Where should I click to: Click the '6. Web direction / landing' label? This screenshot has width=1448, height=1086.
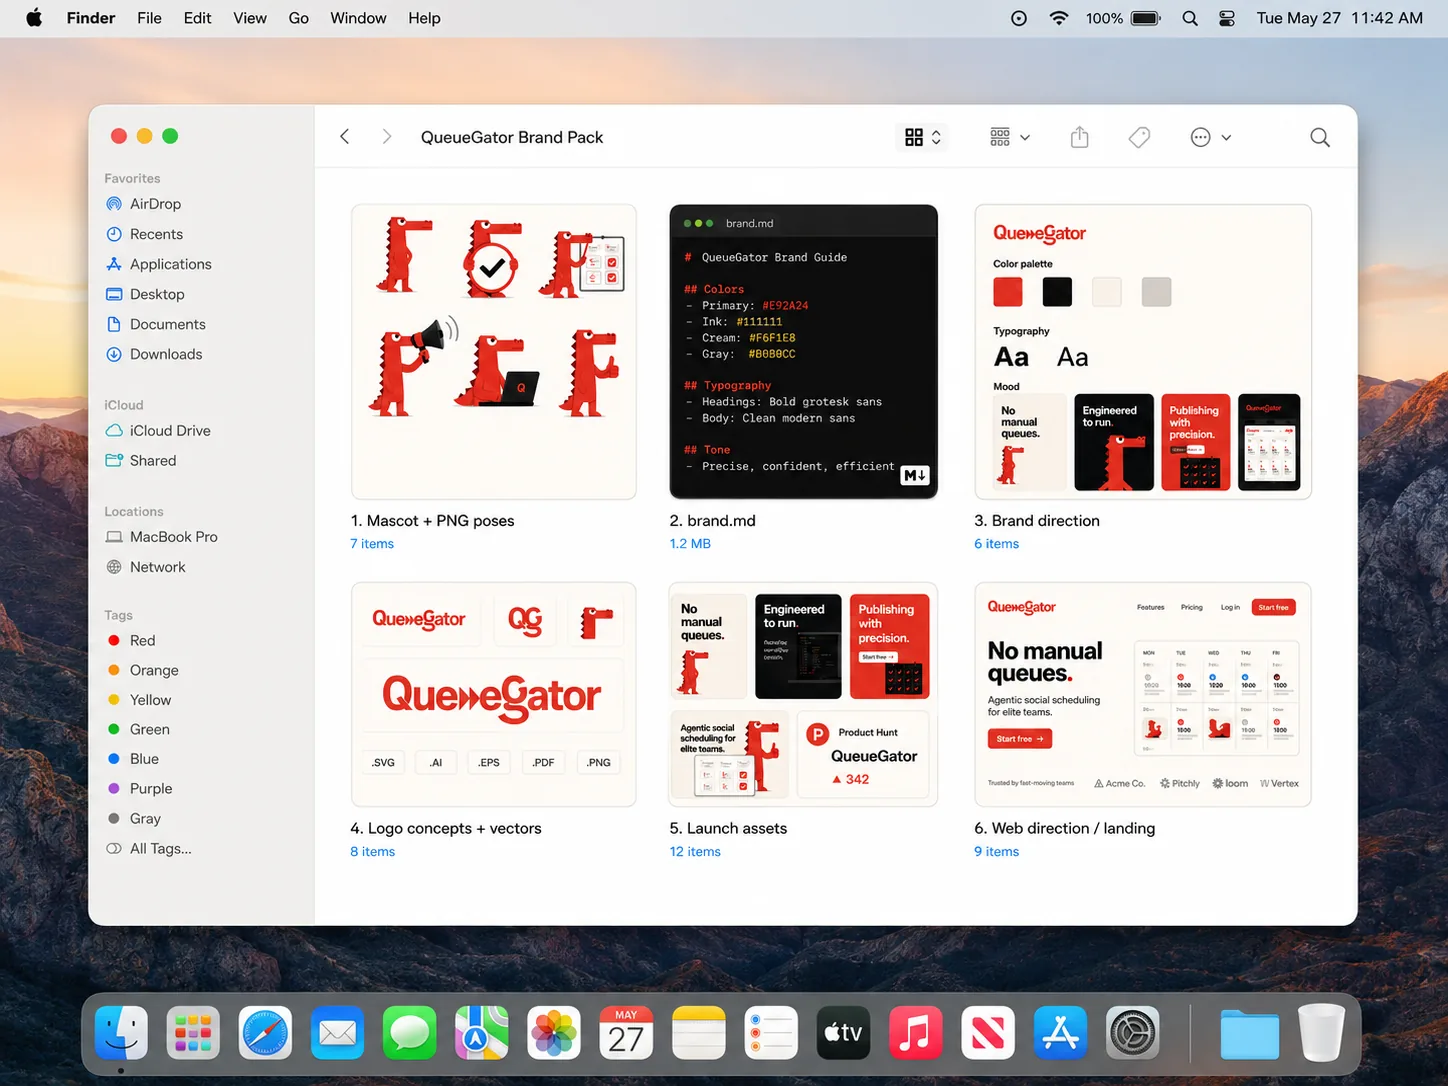pos(1065,828)
